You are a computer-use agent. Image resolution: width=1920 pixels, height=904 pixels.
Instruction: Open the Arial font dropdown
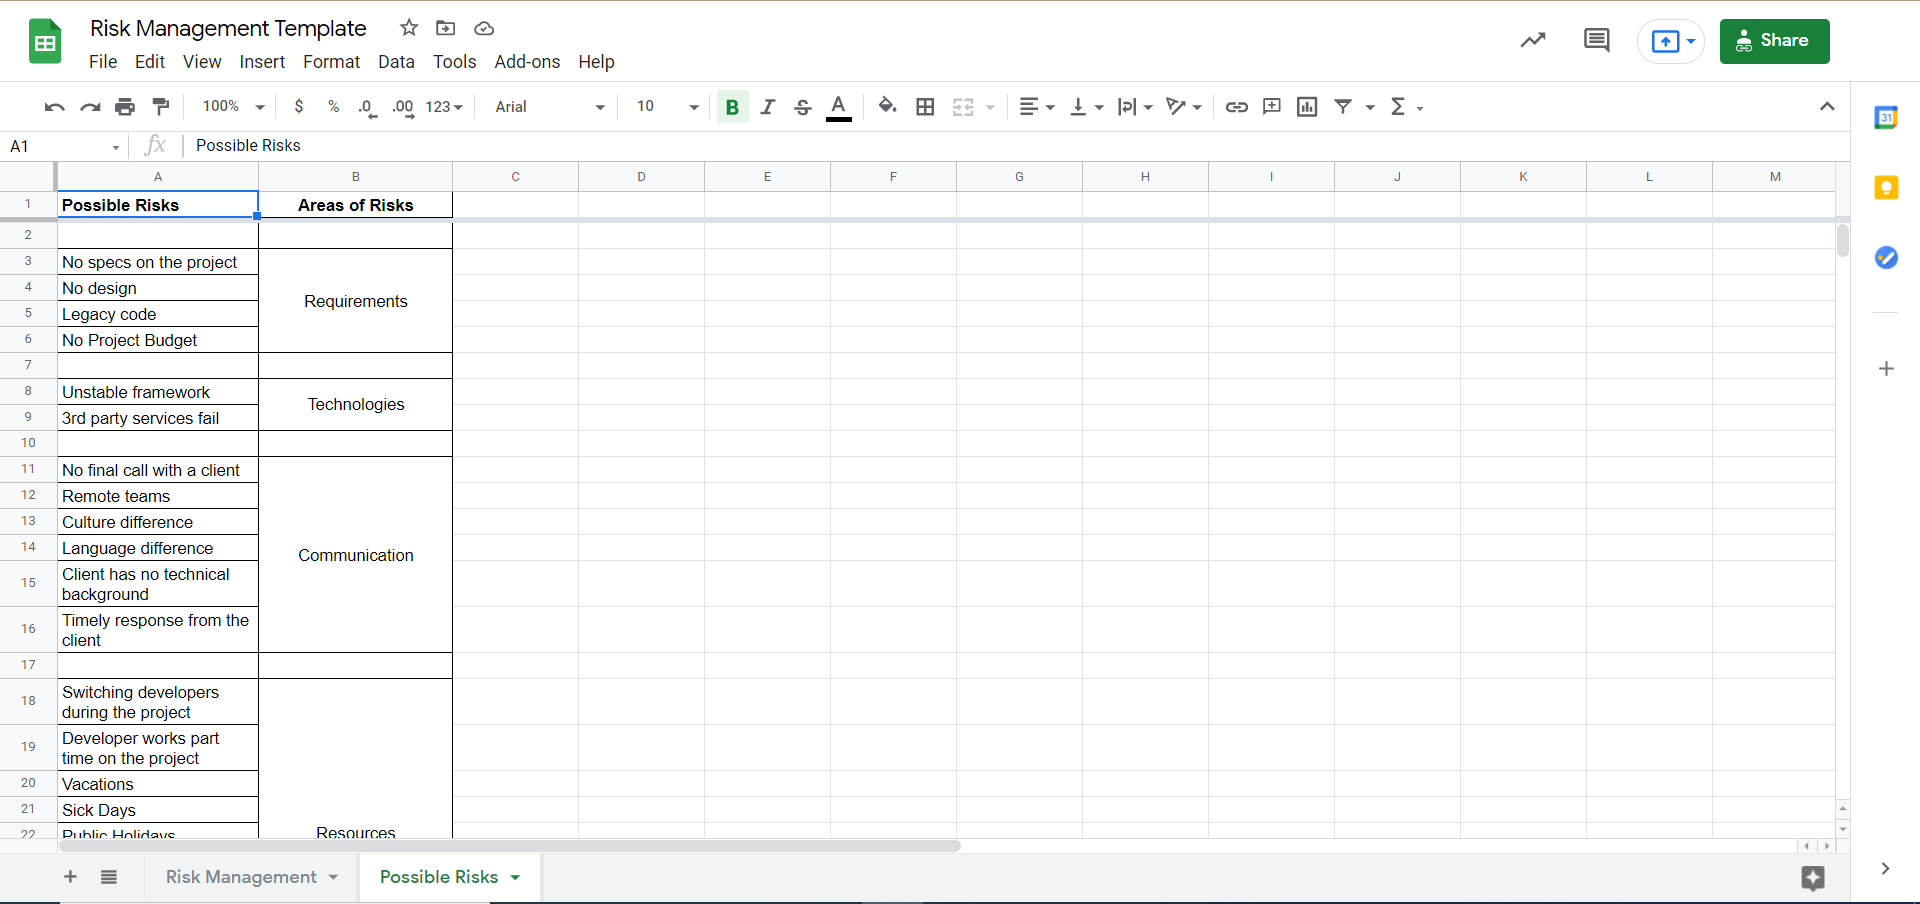(550, 107)
